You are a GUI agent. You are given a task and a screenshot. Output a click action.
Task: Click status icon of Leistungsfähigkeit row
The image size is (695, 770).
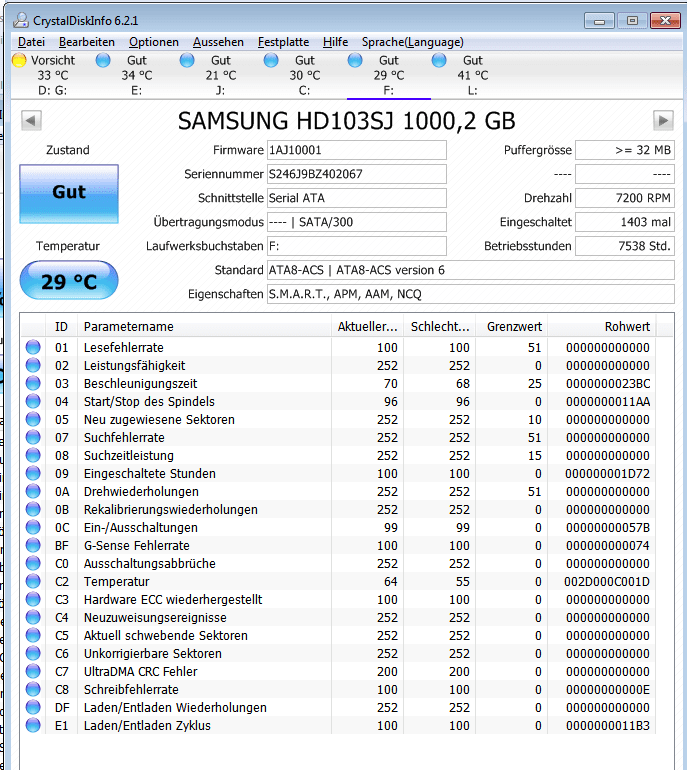[33, 365]
